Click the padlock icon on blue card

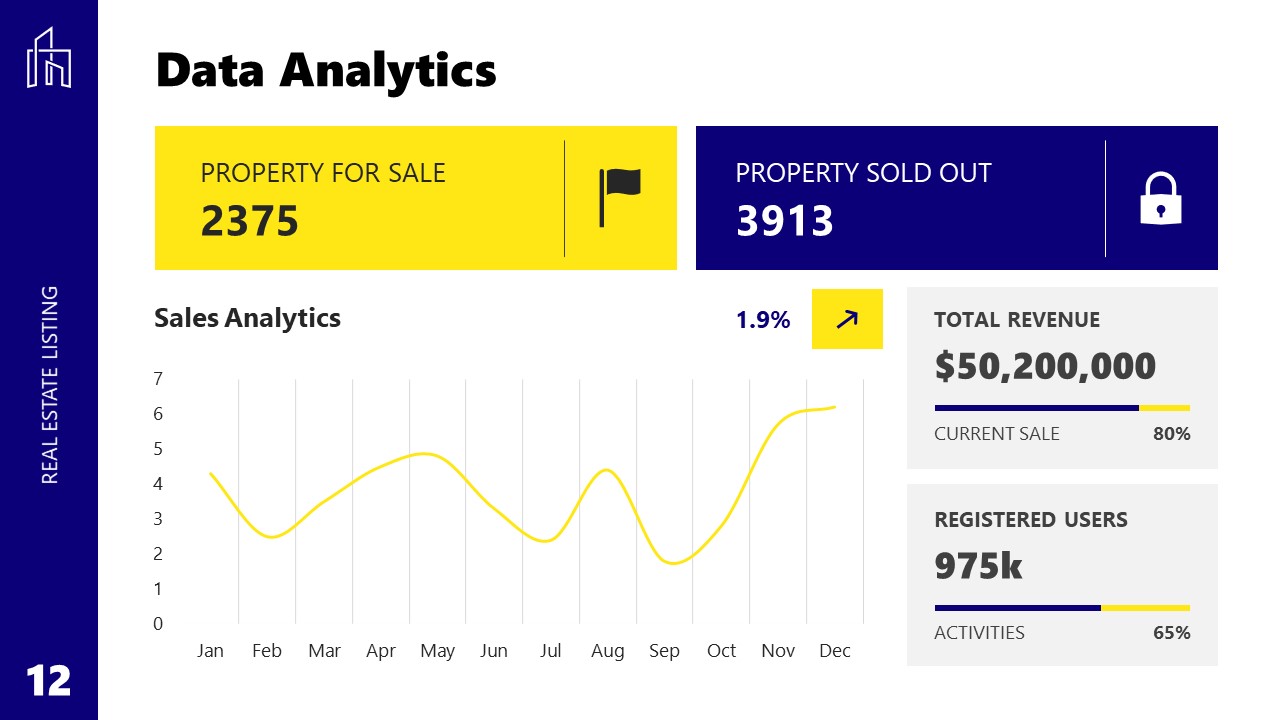1161,198
